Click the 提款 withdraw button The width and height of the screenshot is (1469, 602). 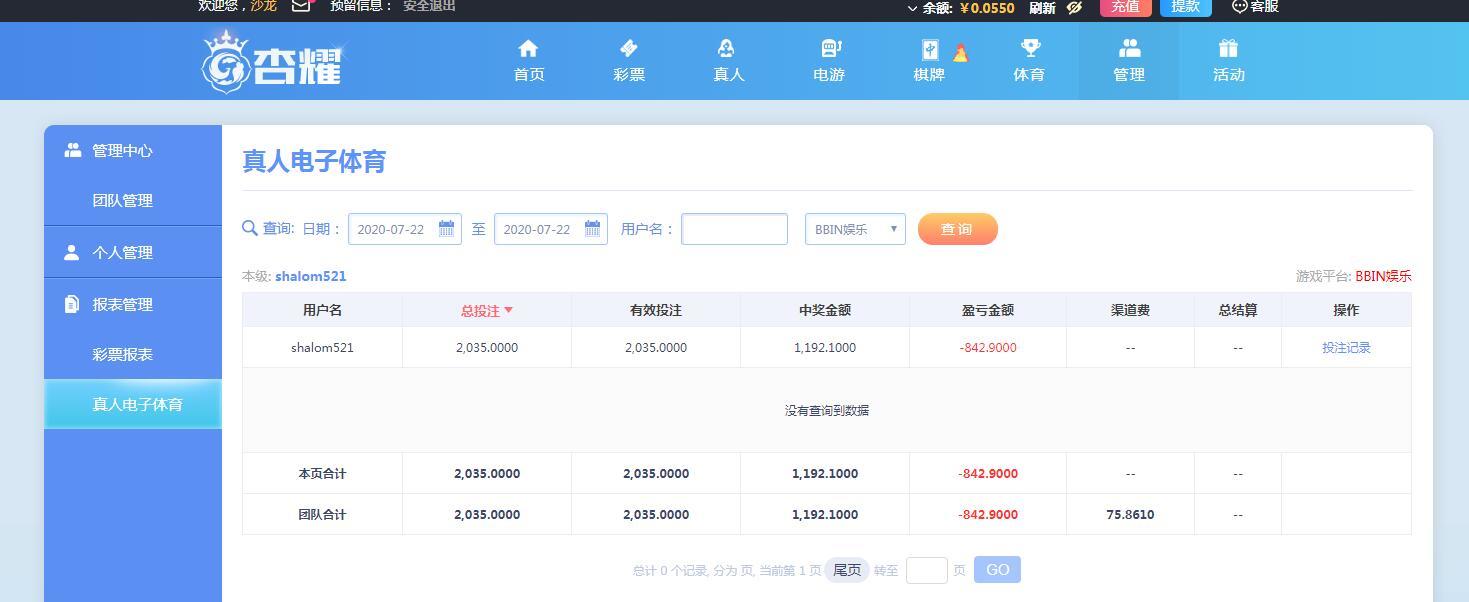coord(1186,6)
